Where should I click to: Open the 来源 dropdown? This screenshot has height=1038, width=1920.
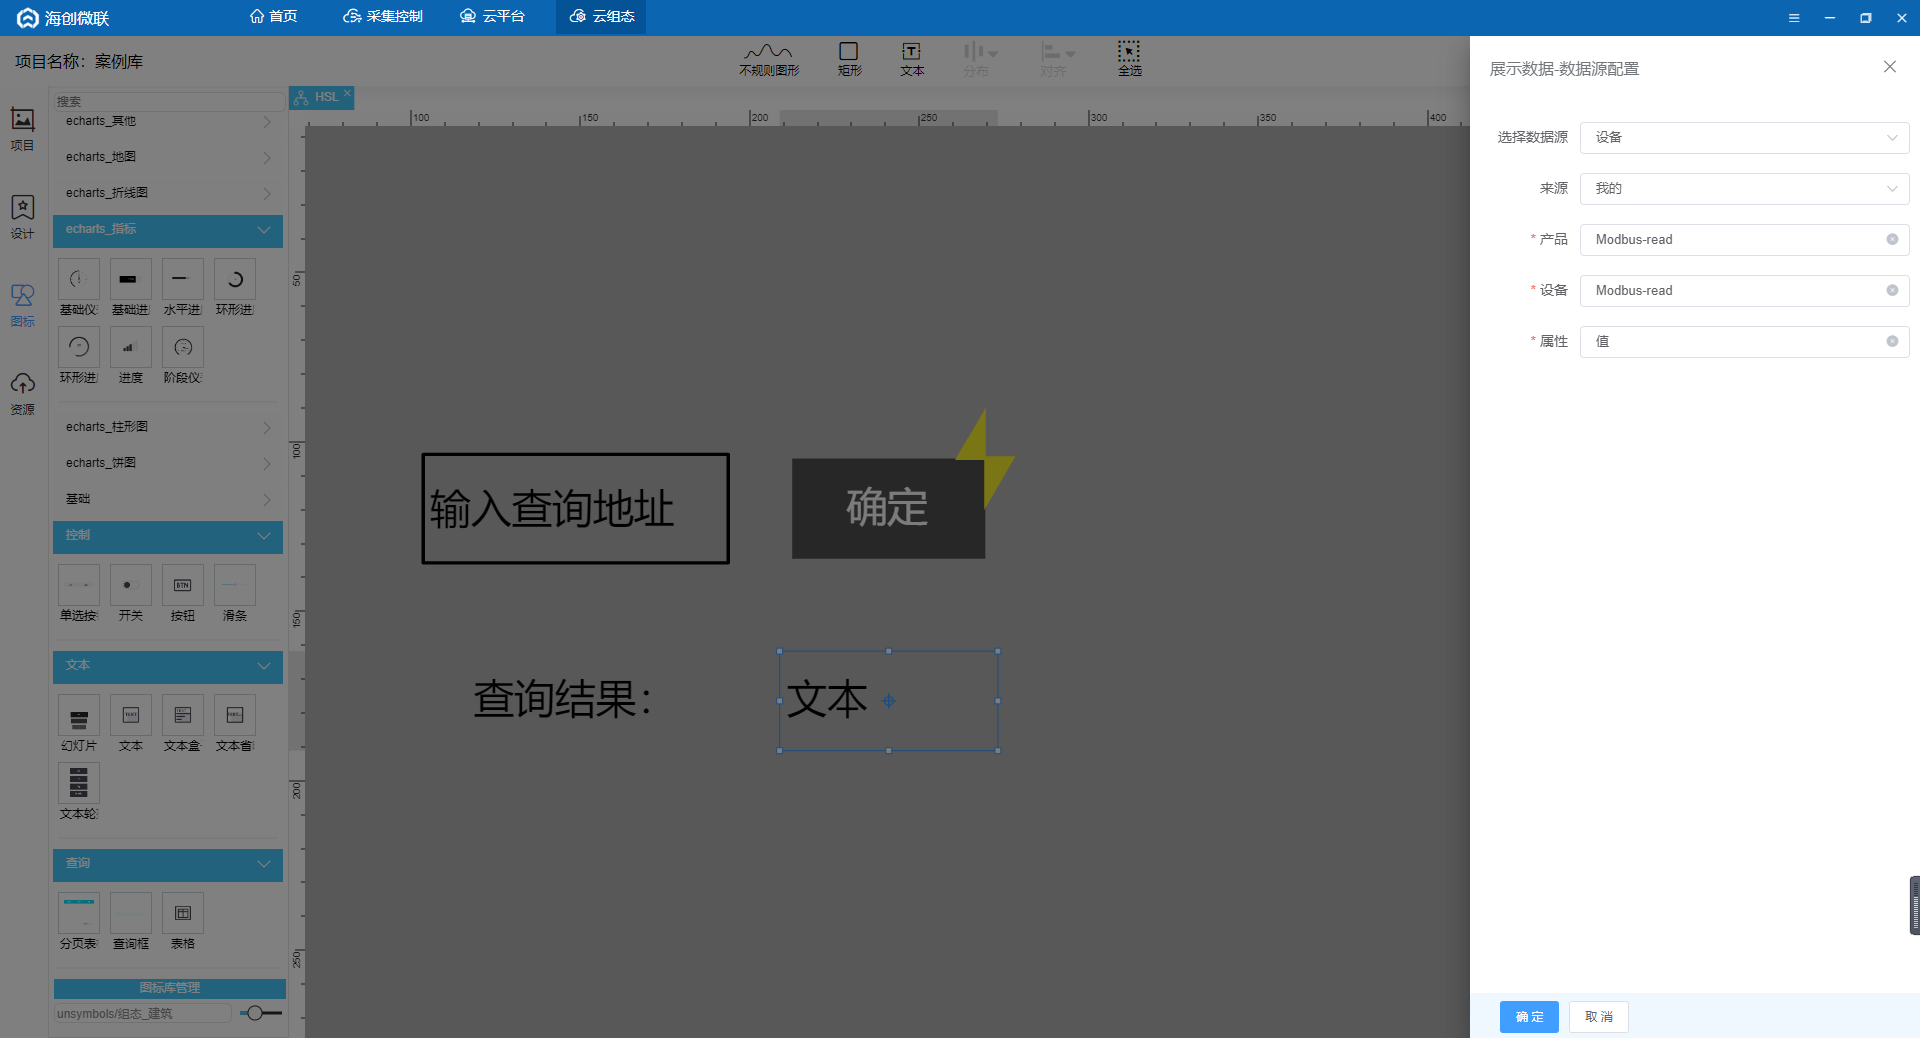[1744, 189]
